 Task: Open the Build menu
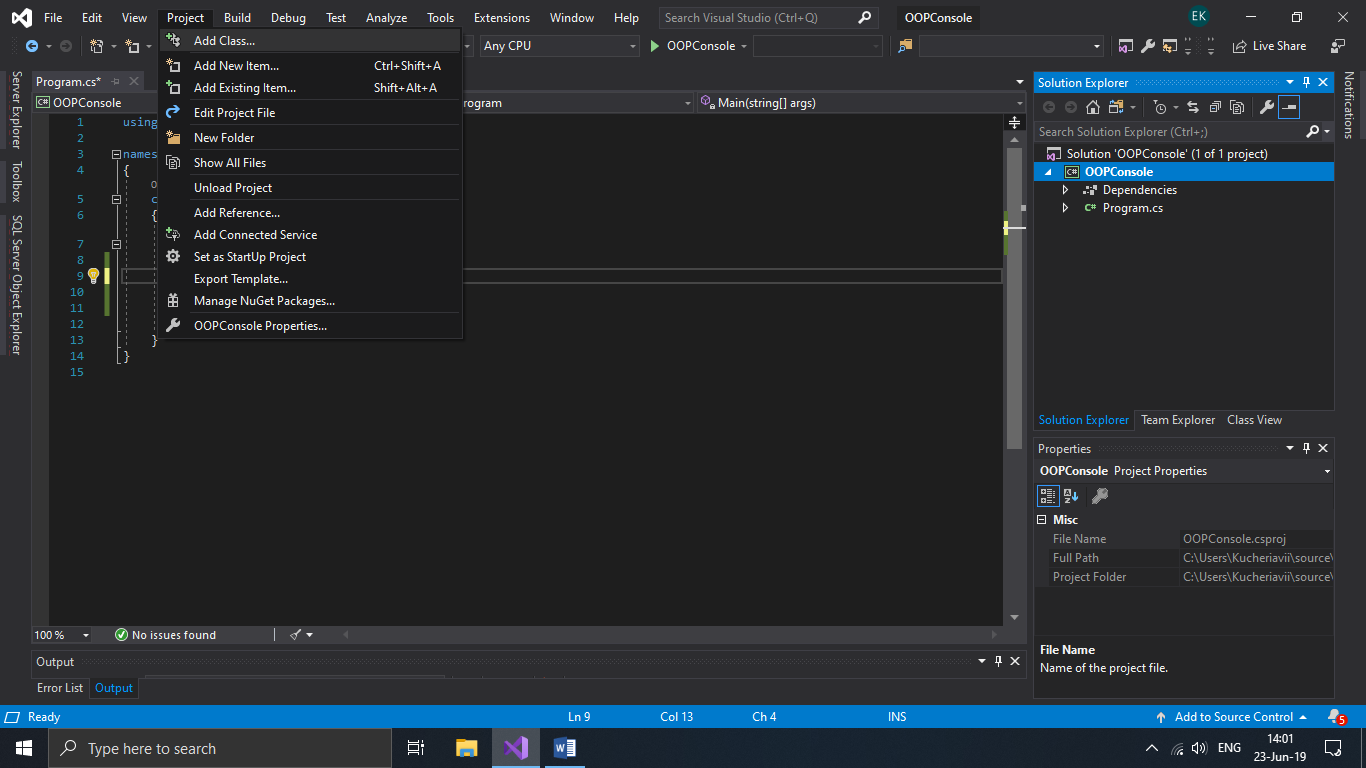pos(237,18)
